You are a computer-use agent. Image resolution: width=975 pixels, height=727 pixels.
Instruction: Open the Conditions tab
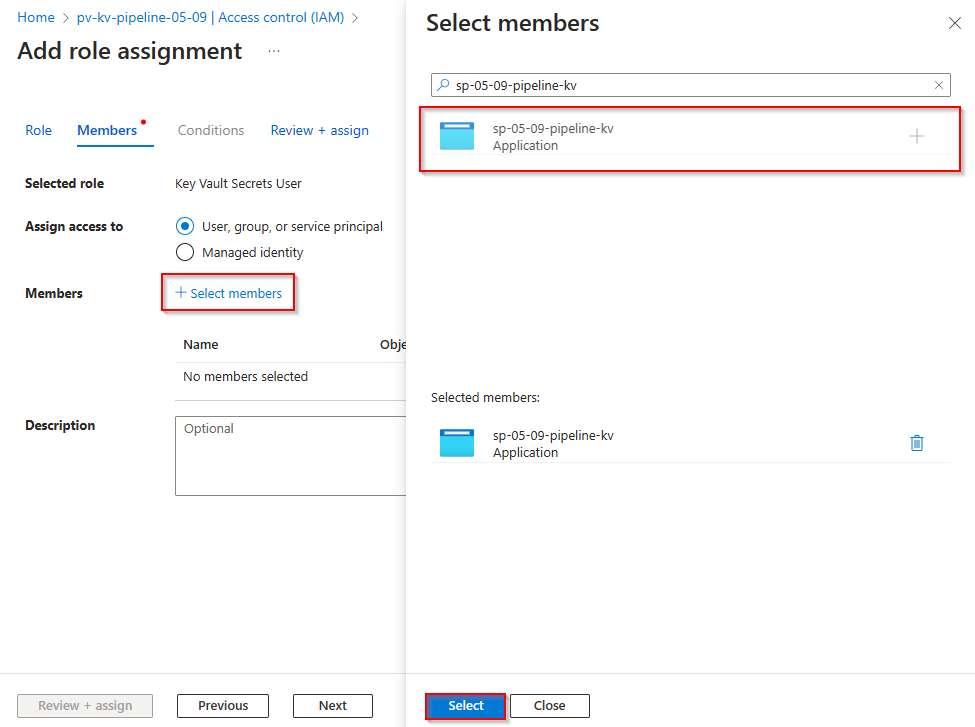[x=210, y=130]
